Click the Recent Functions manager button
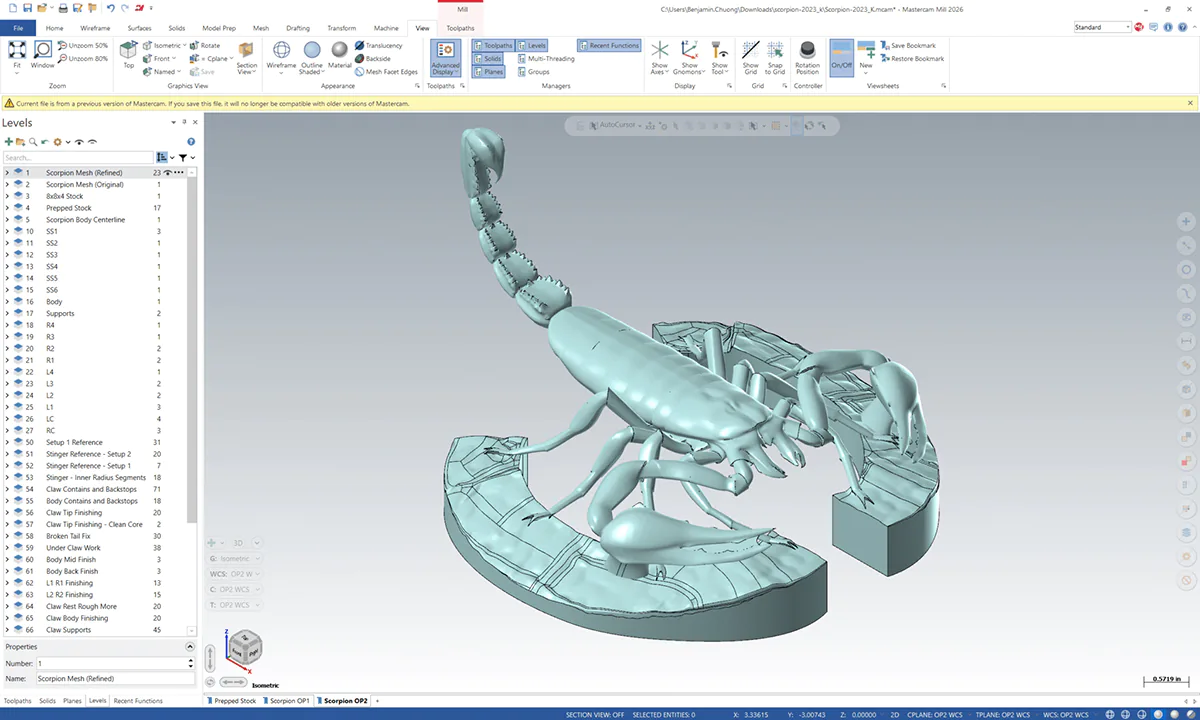 [x=609, y=46]
